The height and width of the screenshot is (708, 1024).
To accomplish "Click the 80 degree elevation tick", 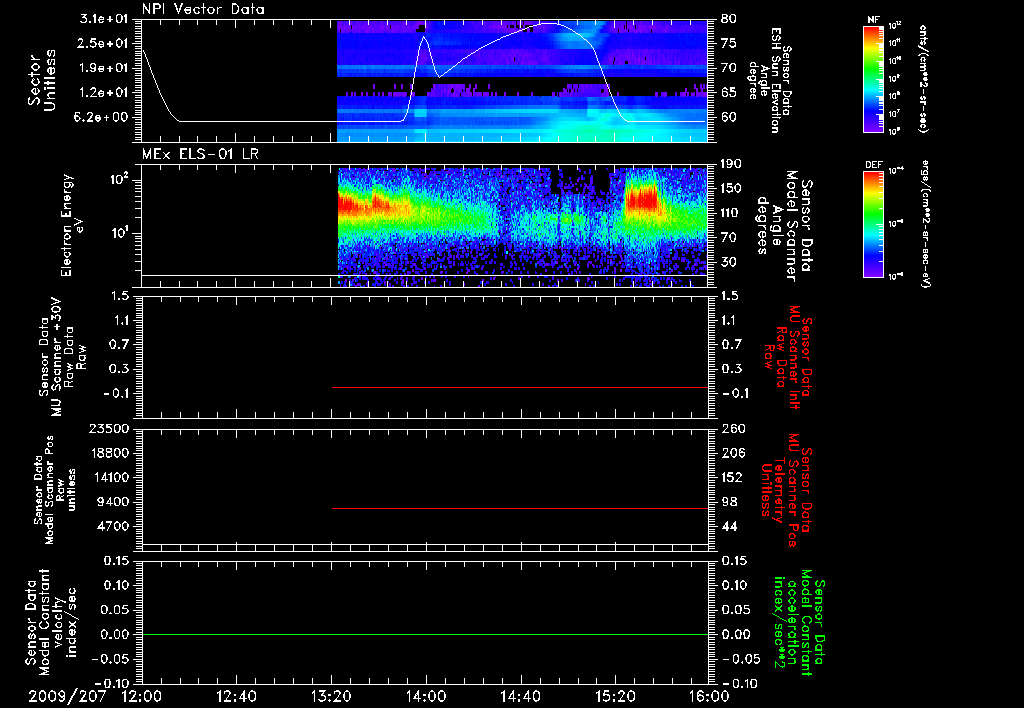I will 728,19.
